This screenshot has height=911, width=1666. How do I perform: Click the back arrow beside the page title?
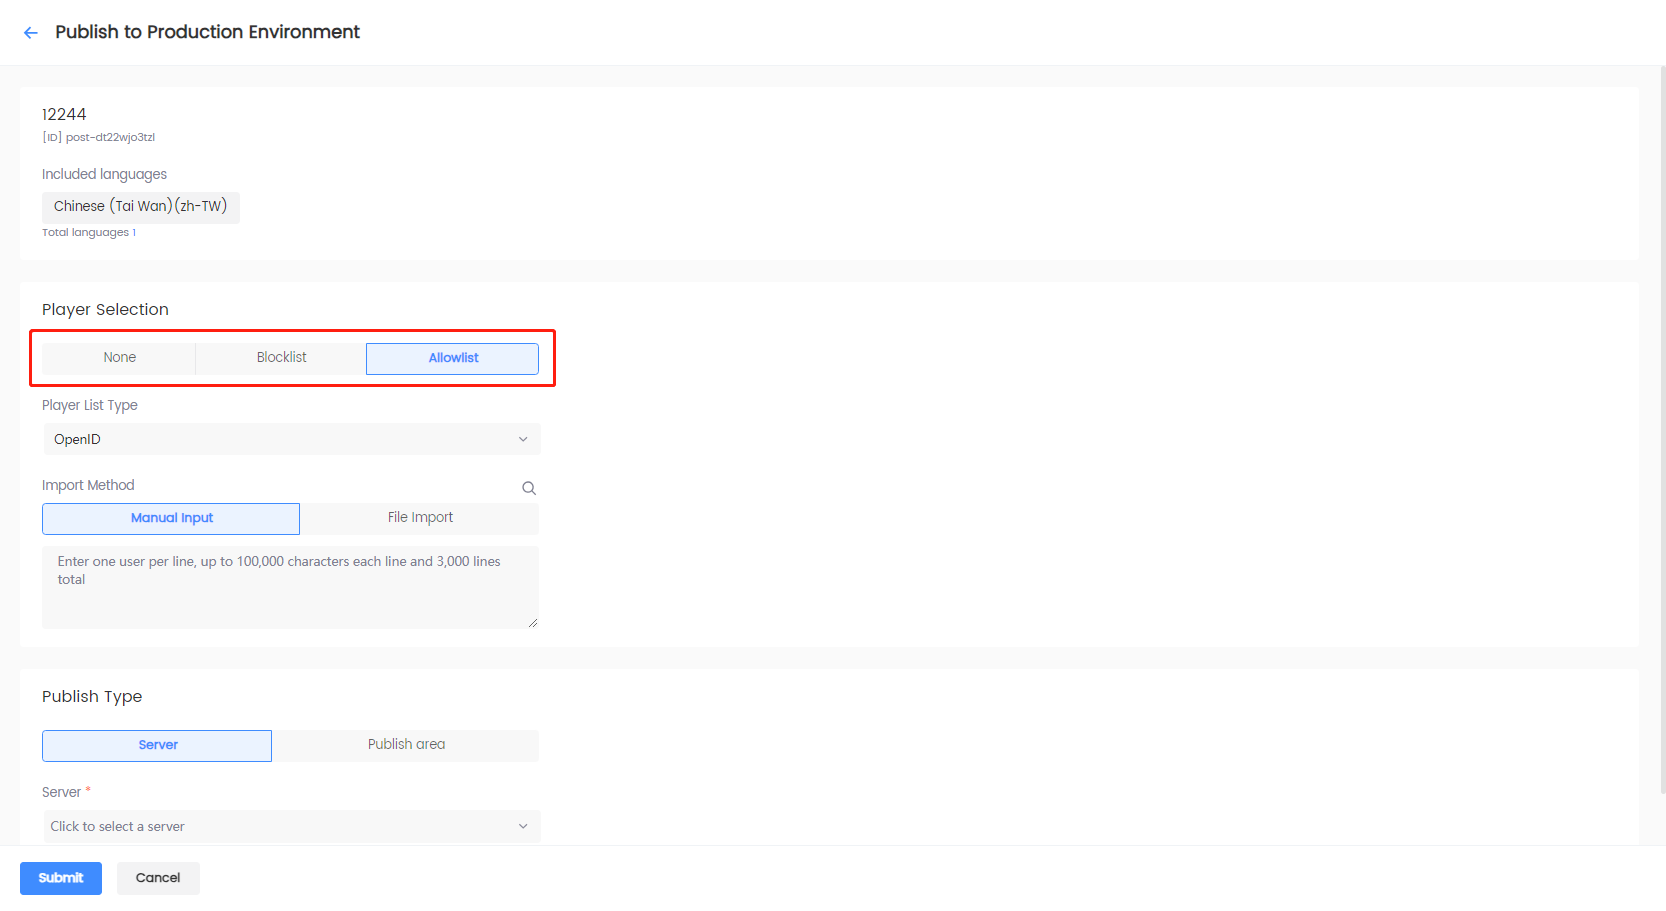point(31,33)
